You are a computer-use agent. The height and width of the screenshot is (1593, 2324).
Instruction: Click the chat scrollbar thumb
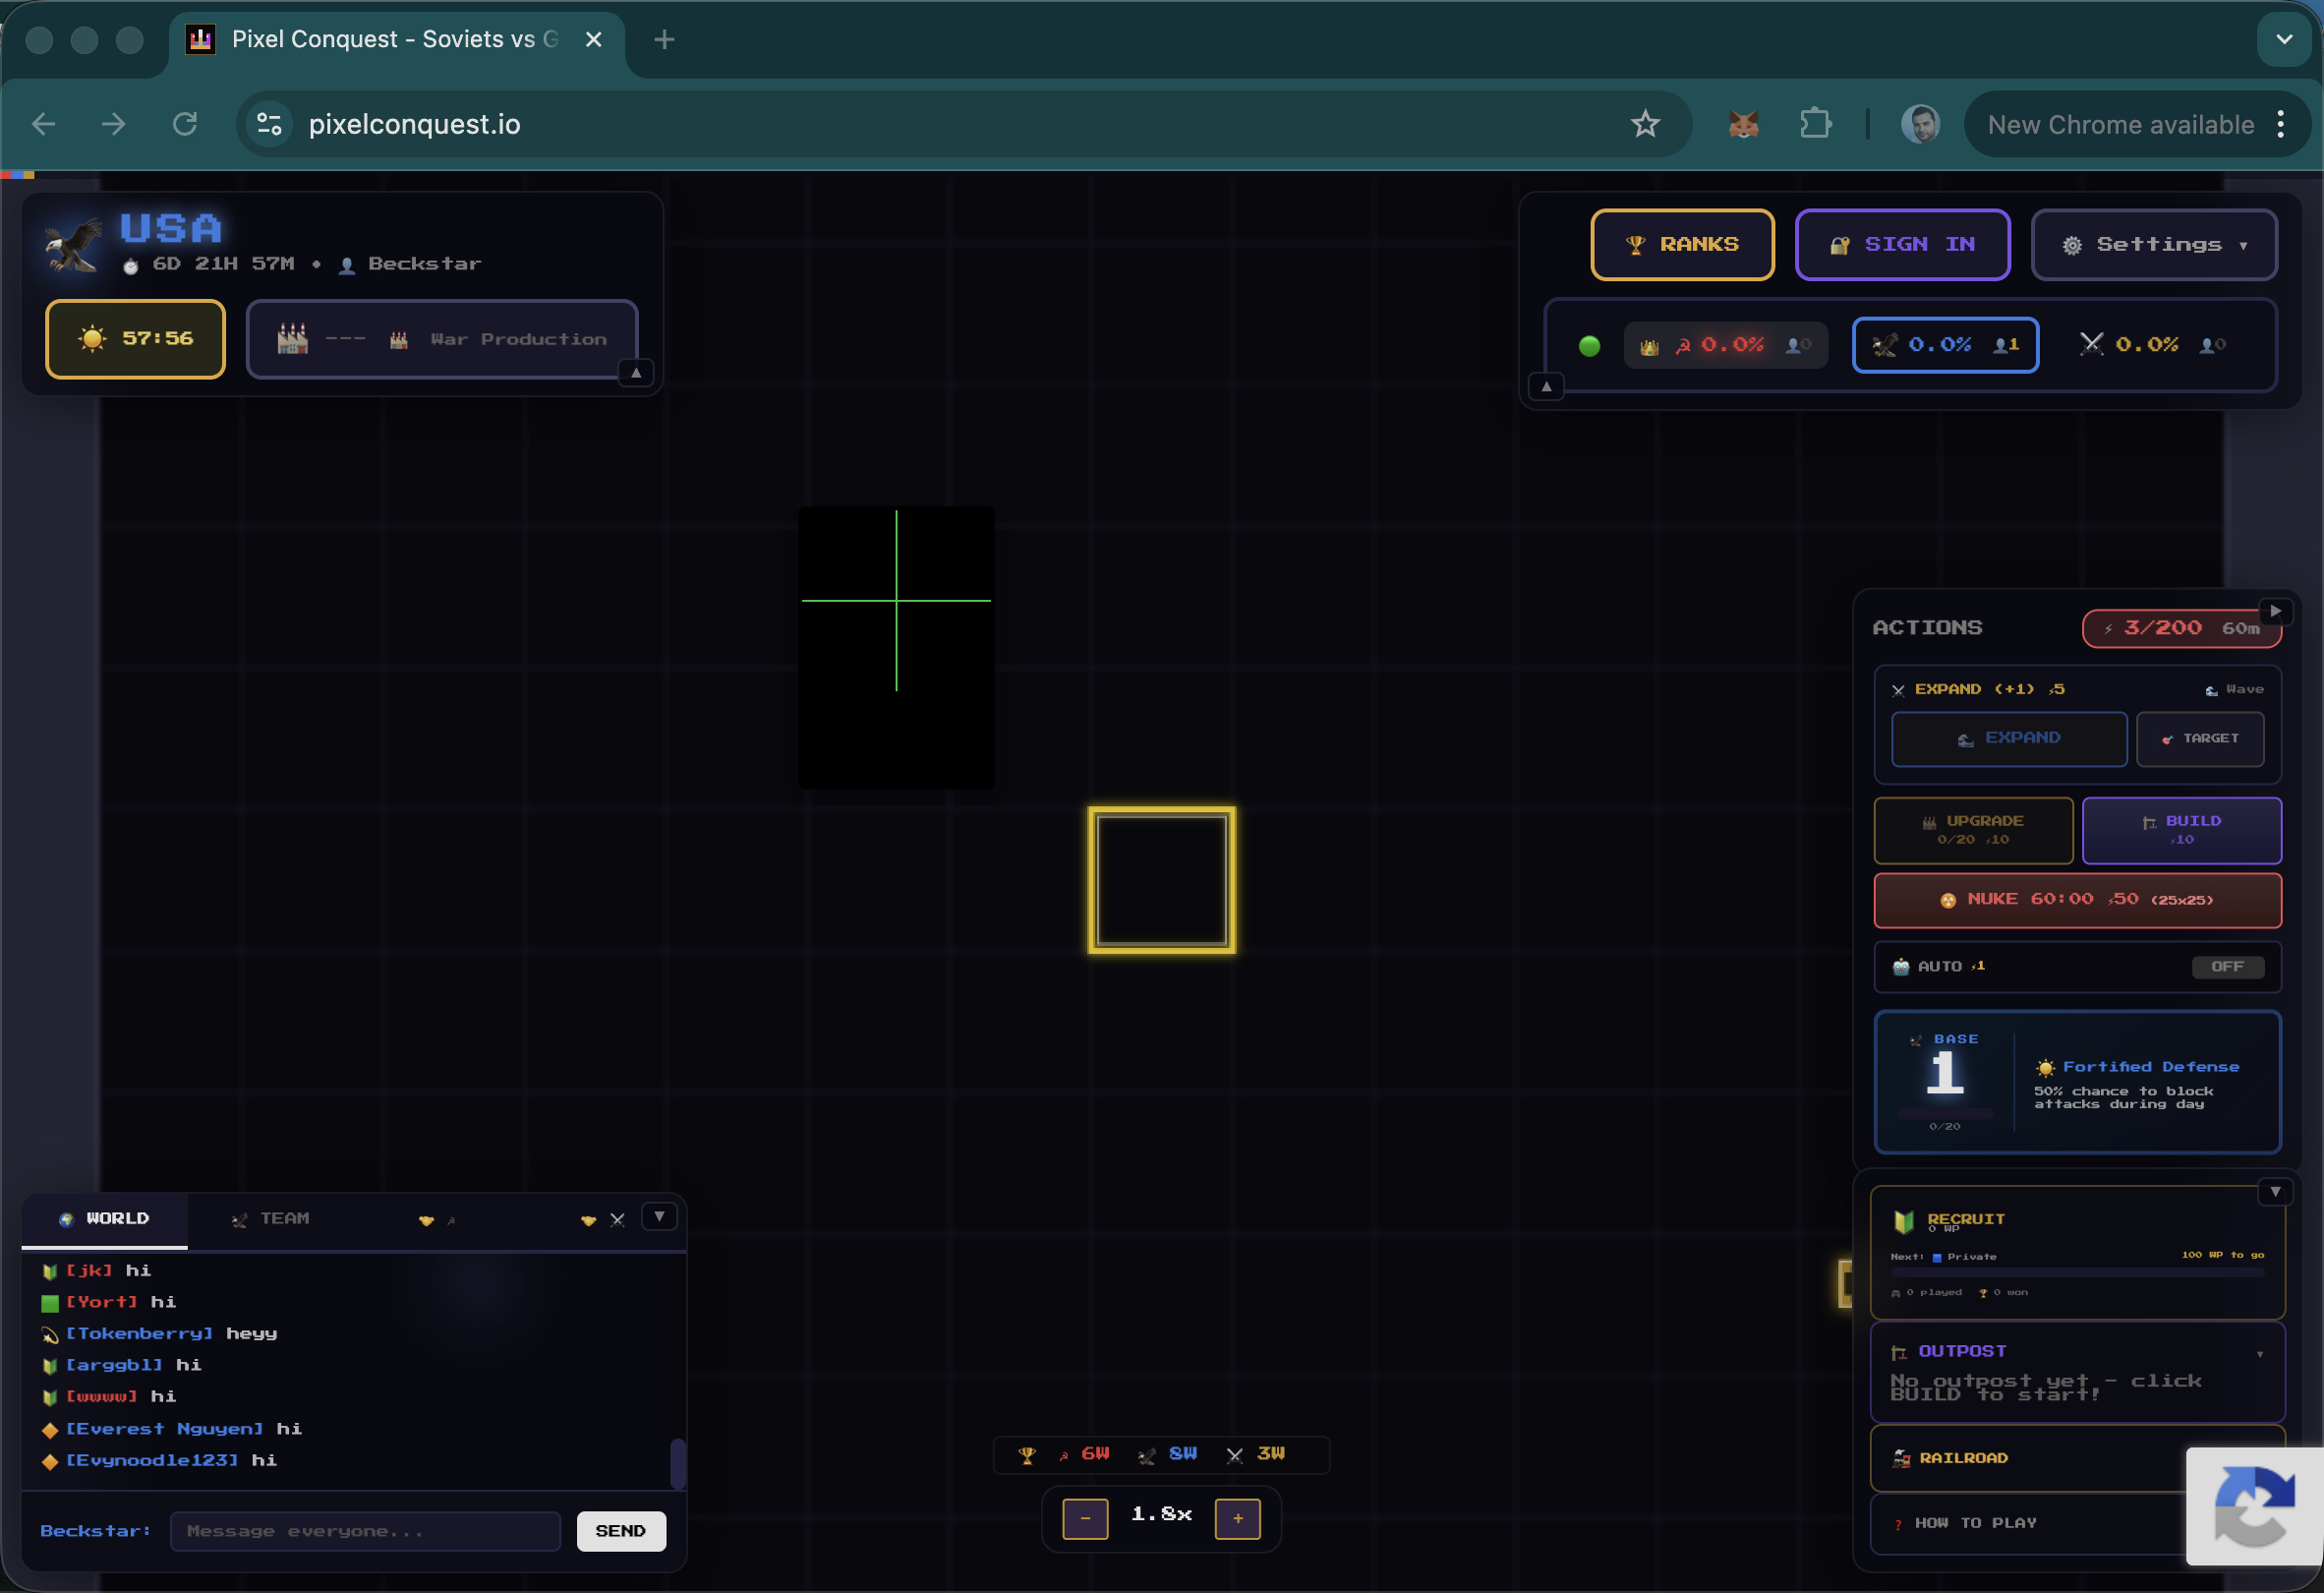coord(677,1463)
